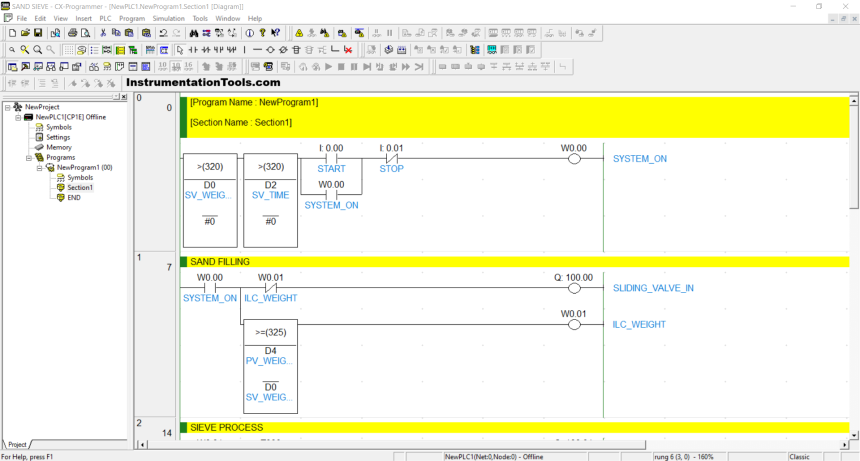This screenshot has width=860, height=461.
Task: Click the Zoom In magnifier icon
Action: (x=24, y=49)
